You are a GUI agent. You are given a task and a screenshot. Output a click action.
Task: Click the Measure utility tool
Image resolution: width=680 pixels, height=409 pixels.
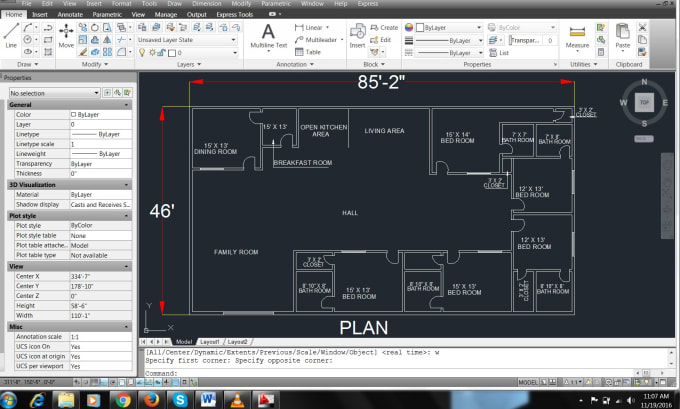[577, 36]
